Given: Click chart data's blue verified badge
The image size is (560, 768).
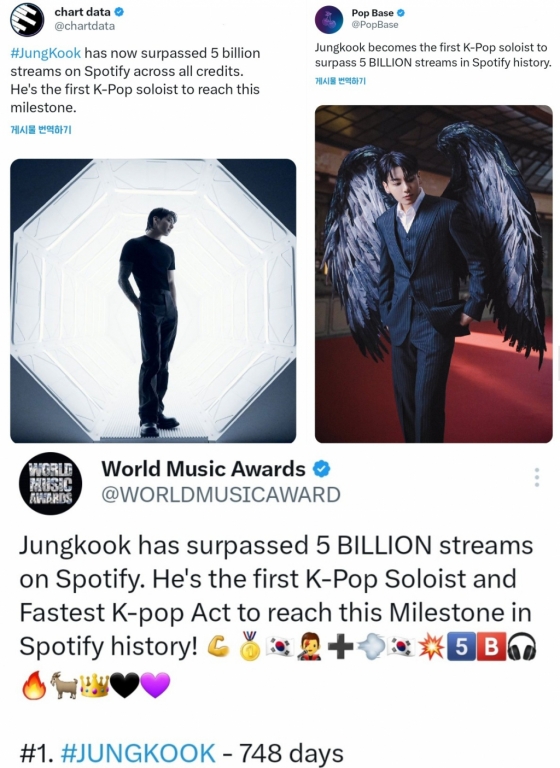Looking at the screenshot, I should point(119,12).
